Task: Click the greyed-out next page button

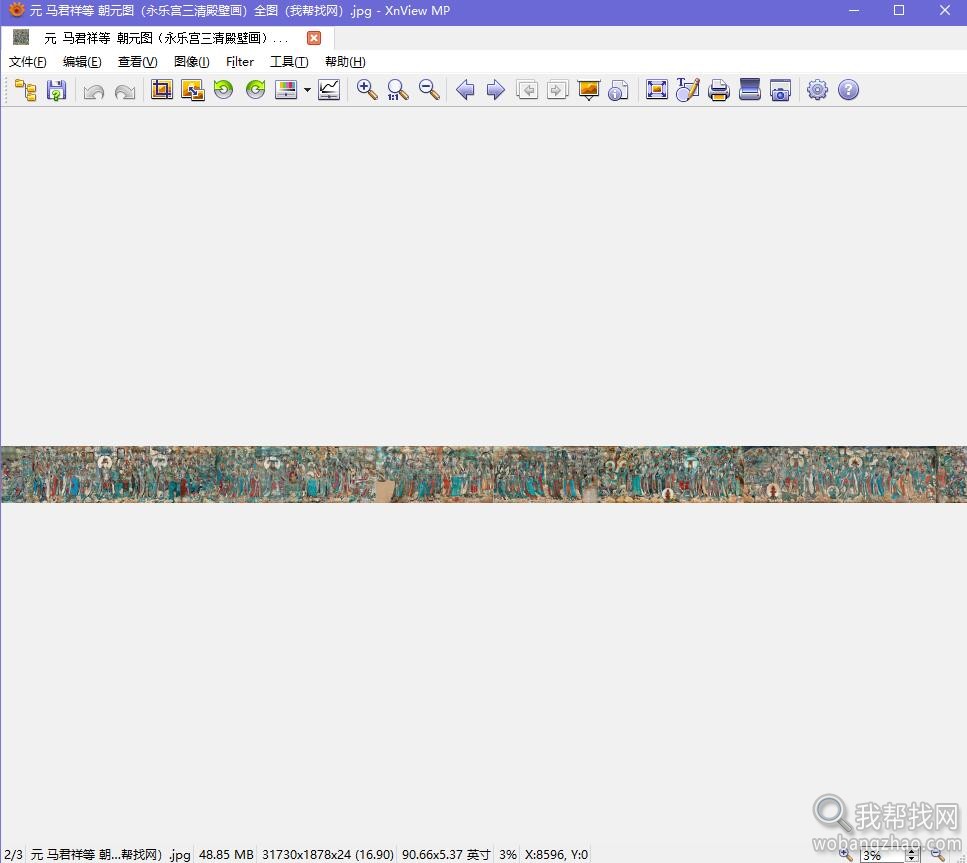Action: pyautogui.click(x=558, y=90)
